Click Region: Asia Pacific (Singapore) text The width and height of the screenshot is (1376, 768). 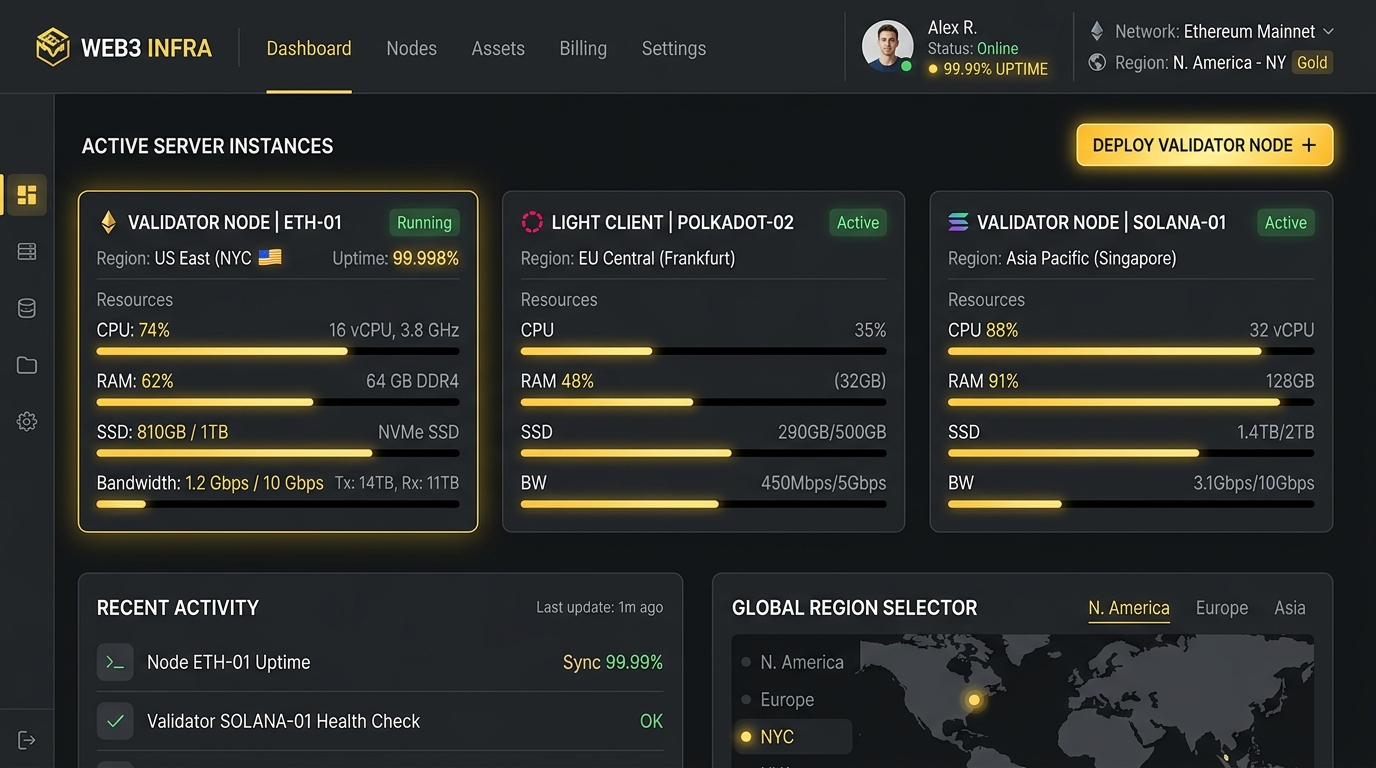pyautogui.click(x=1062, y=258)
